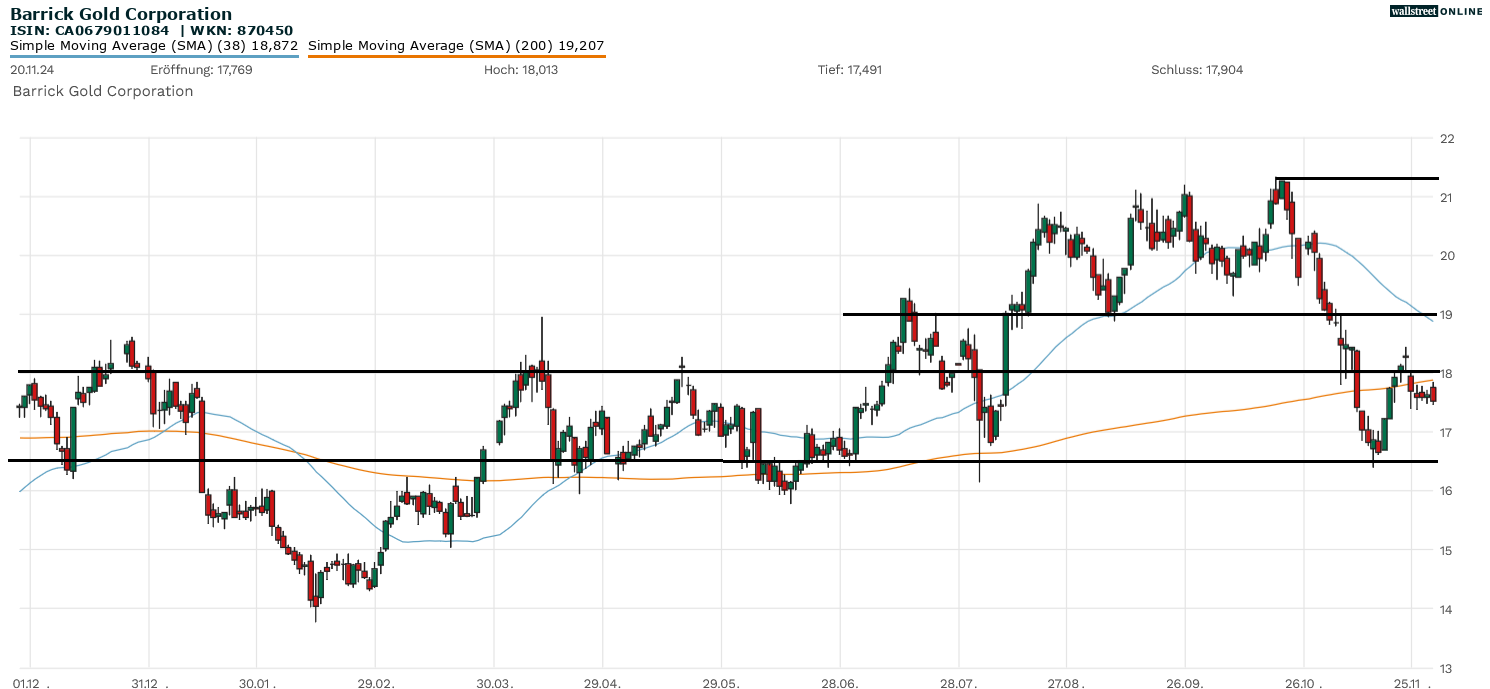The width and height of the screenshot is (1490, 689).
Task: Click the 18 price axis label
Action: pyautogui.click(x=1446, y=374)
